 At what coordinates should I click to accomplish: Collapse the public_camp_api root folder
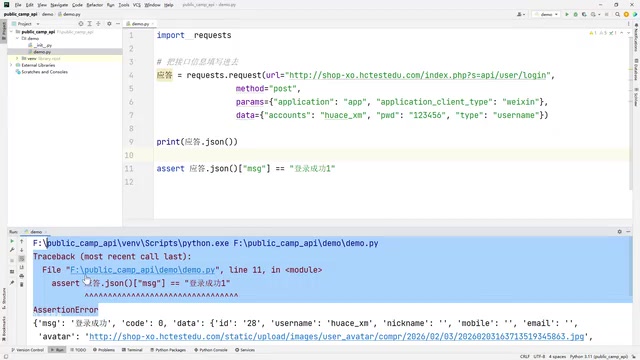[x=12, y=32]
